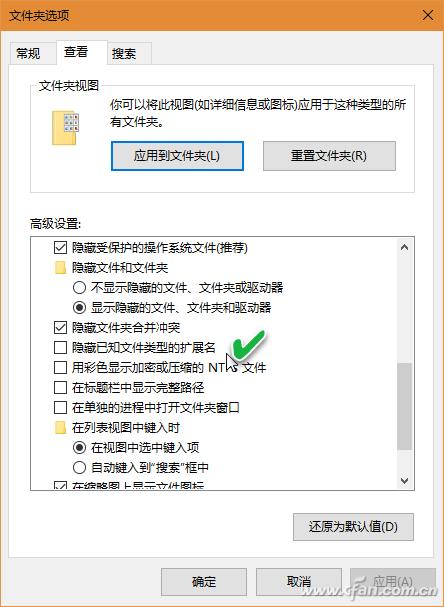Click the 隐藏文件和文件夹 folder icon
Image resolution: width=444 pixels, height=607 pixels.
(60, 268)
